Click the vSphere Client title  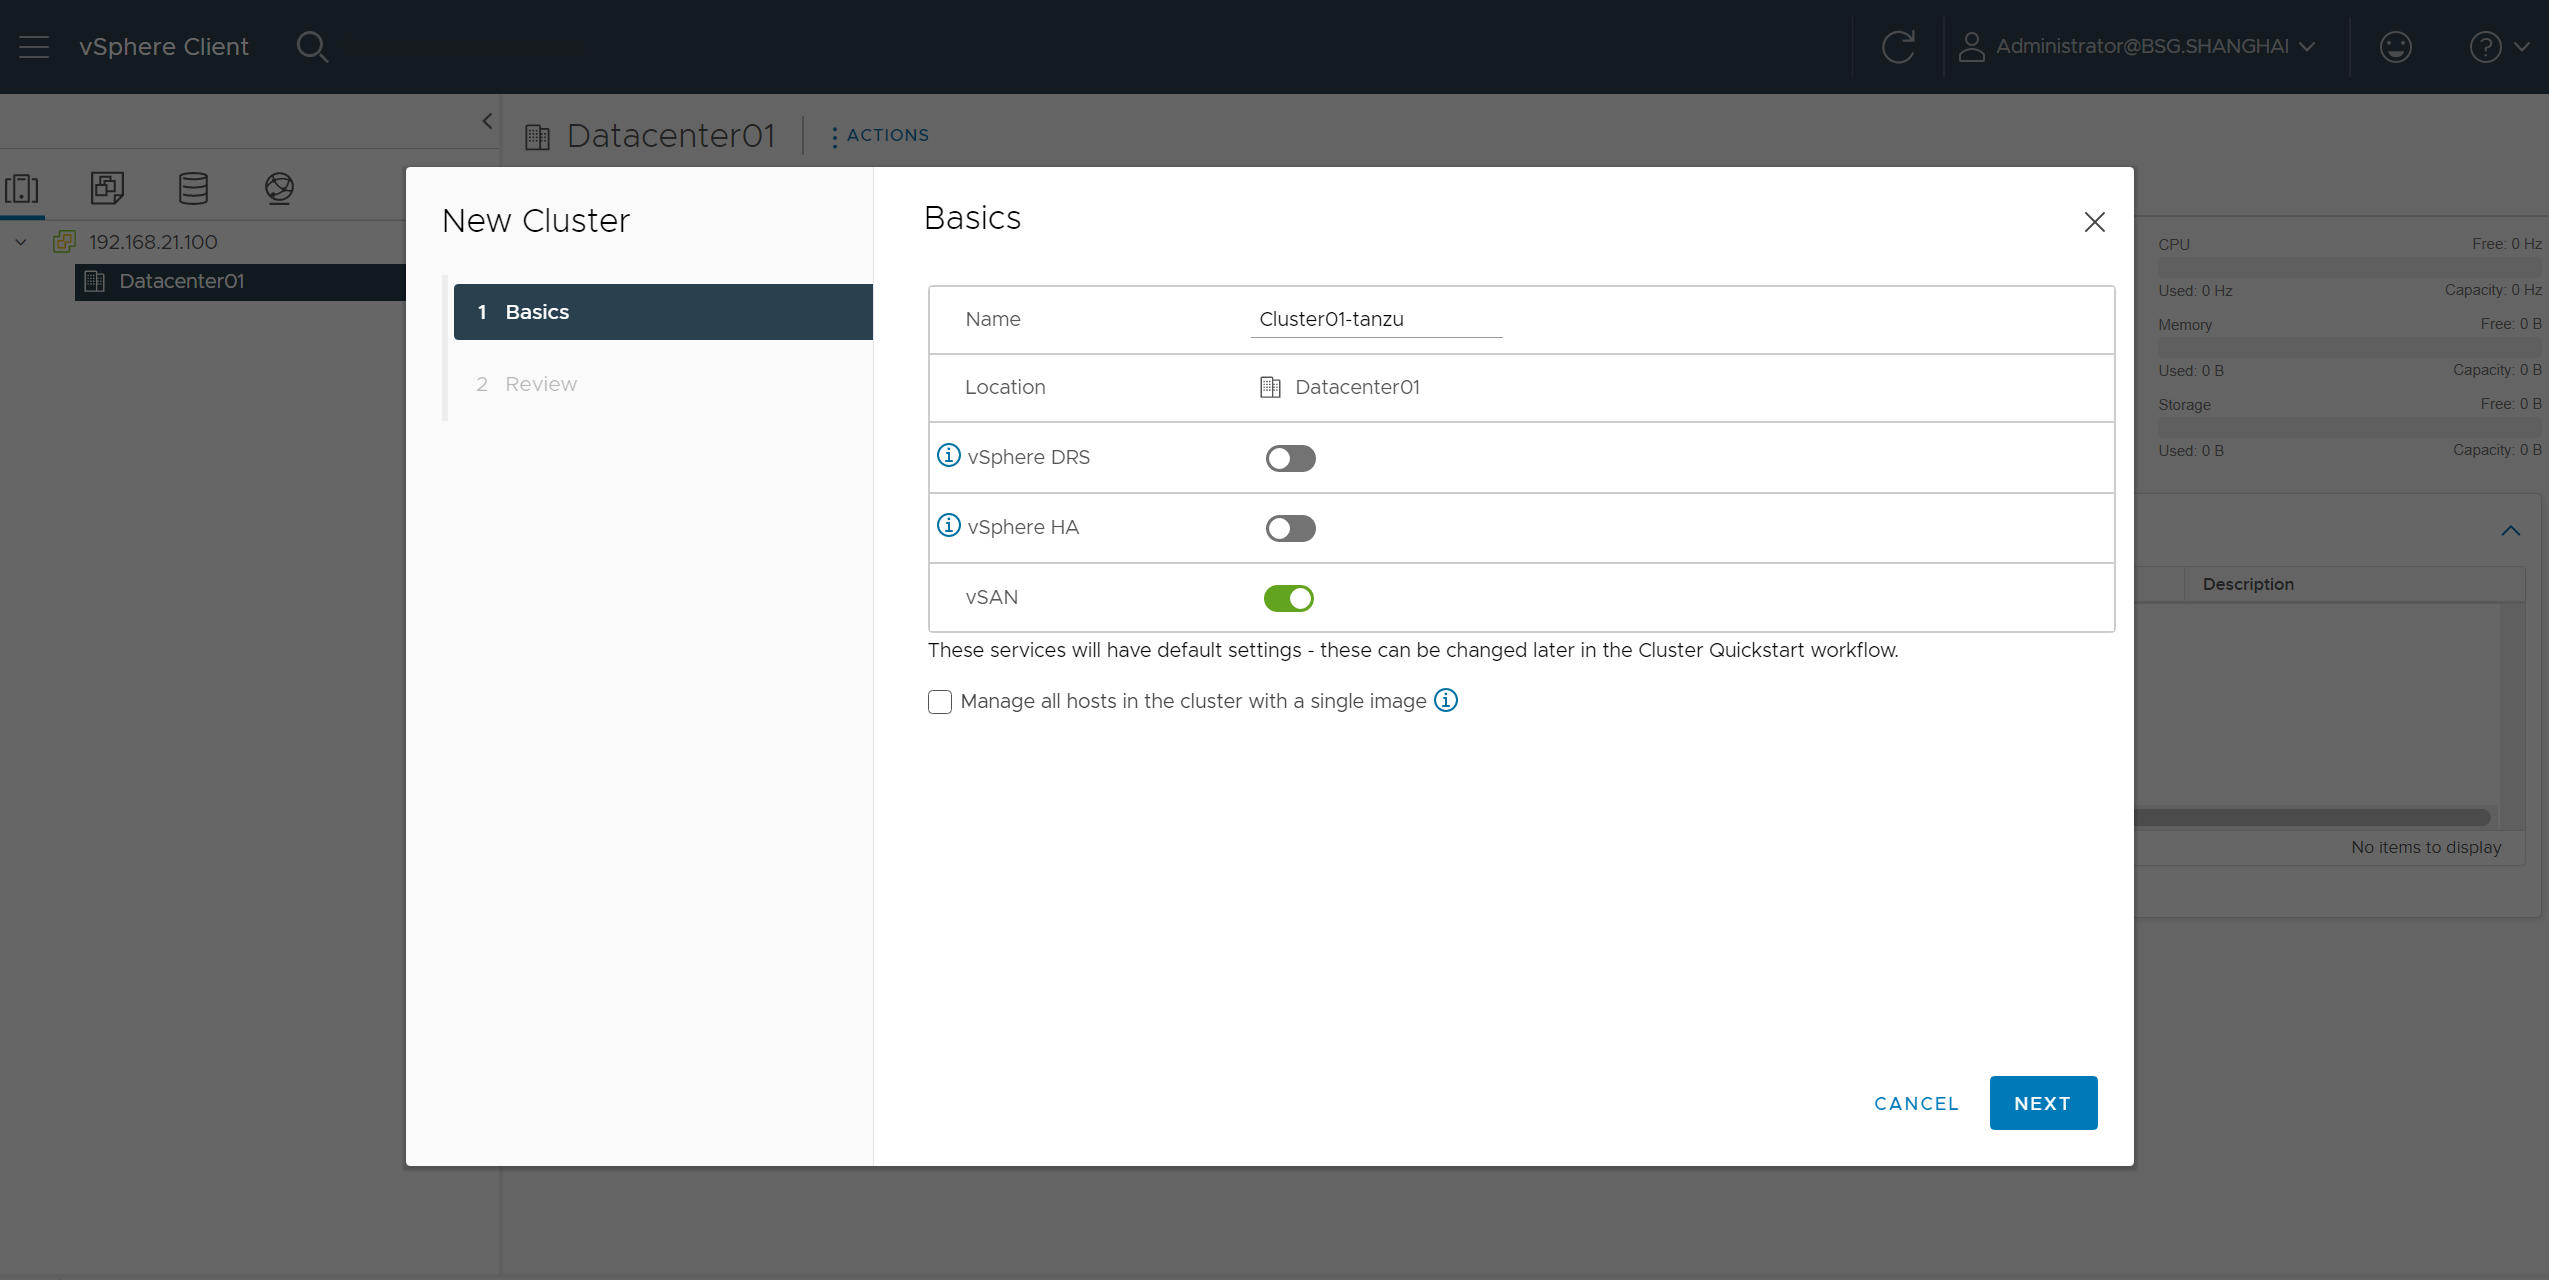coord(164,47)
